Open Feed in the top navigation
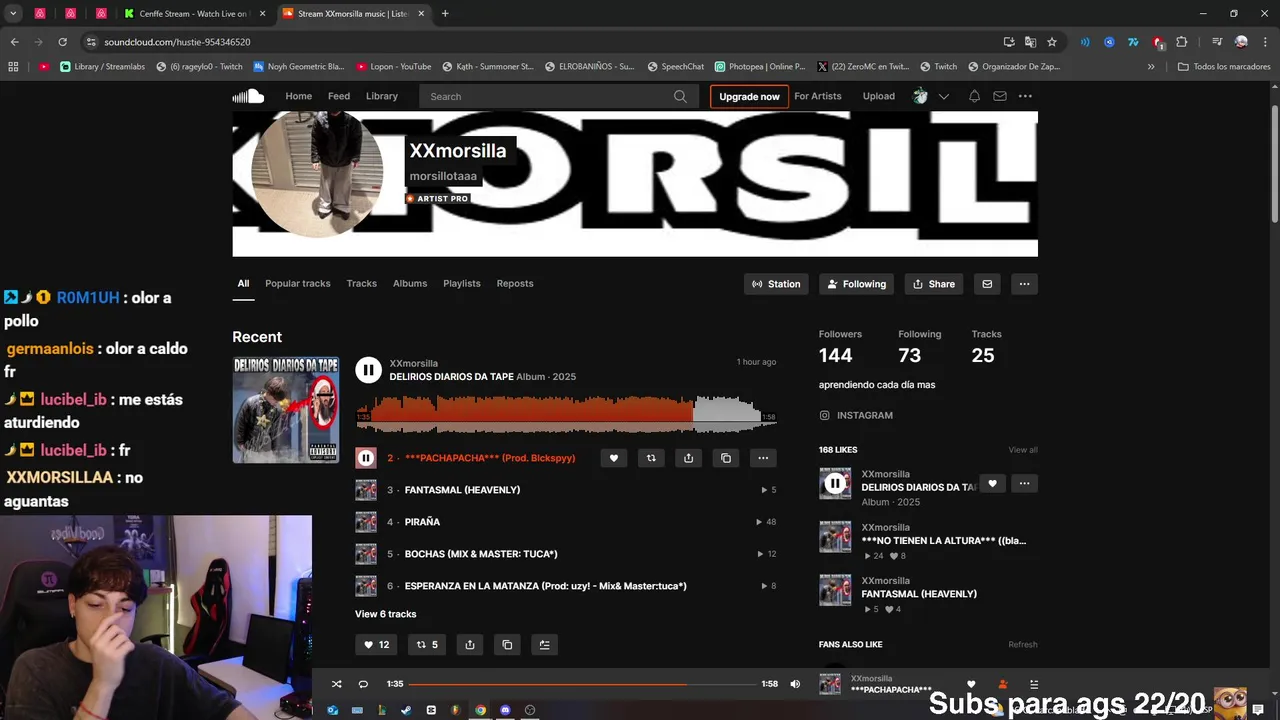The width and height of the screenshot is (1280, 720). [x=339, y=96]
